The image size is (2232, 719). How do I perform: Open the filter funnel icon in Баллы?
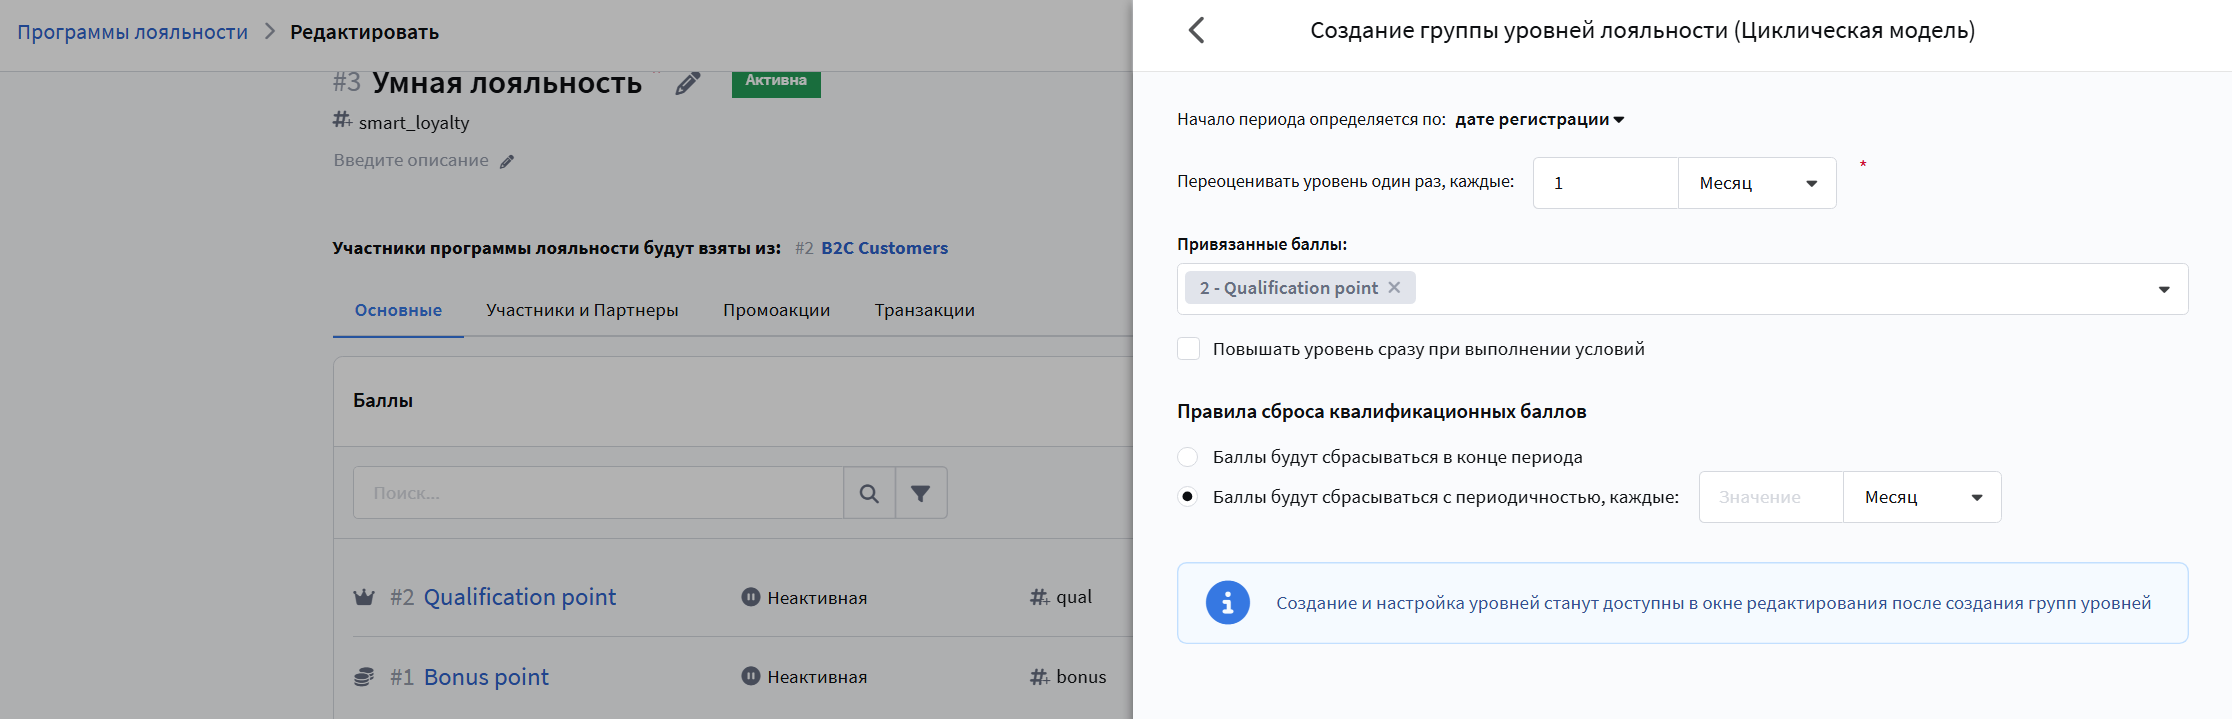pos(921,493)
